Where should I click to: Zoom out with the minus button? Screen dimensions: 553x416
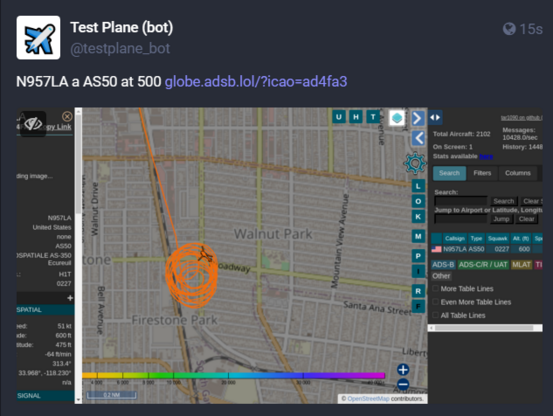point(403,384)
